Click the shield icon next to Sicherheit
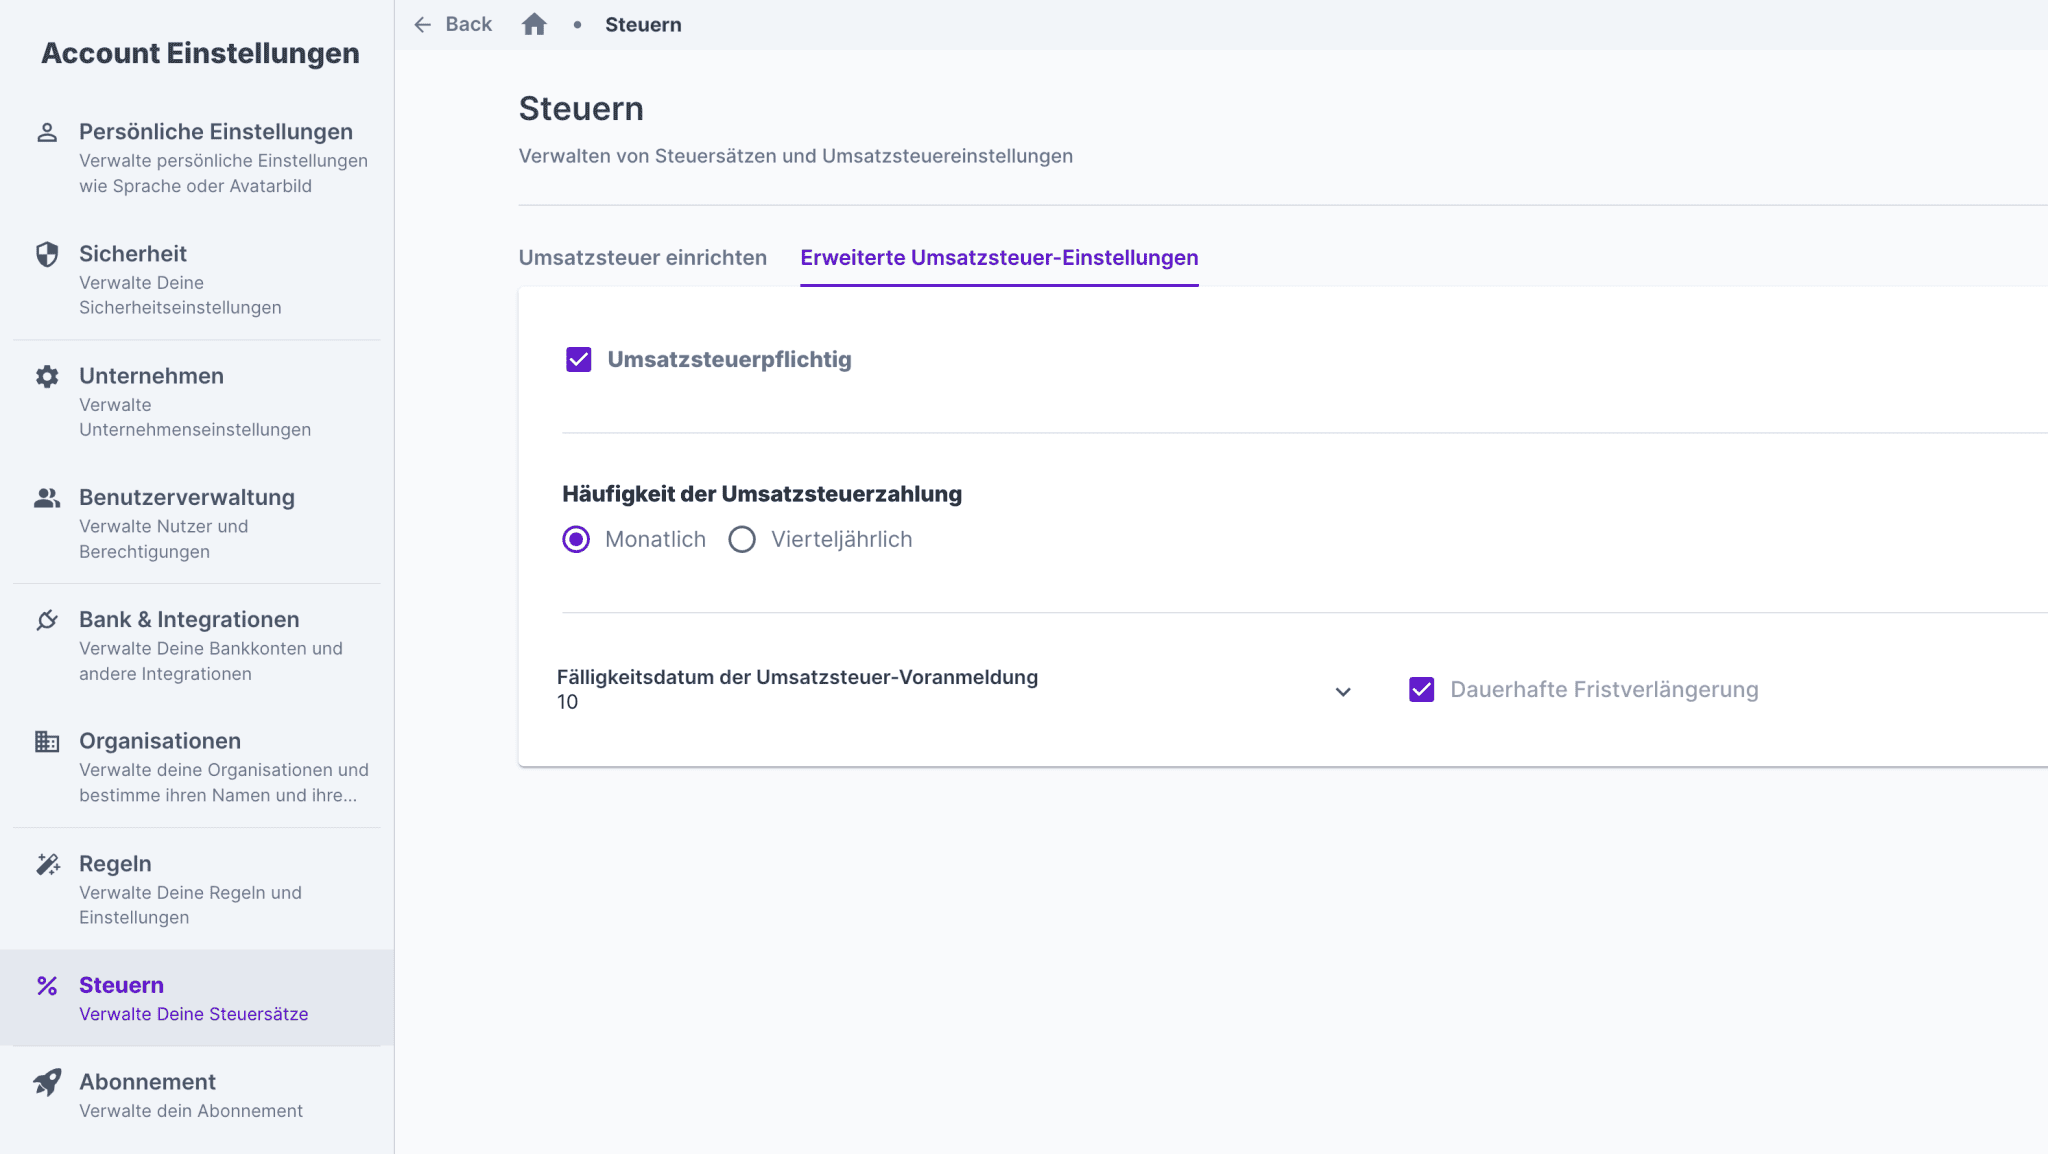Screen dimensions: 2048x1154 (x=47, y=254)
